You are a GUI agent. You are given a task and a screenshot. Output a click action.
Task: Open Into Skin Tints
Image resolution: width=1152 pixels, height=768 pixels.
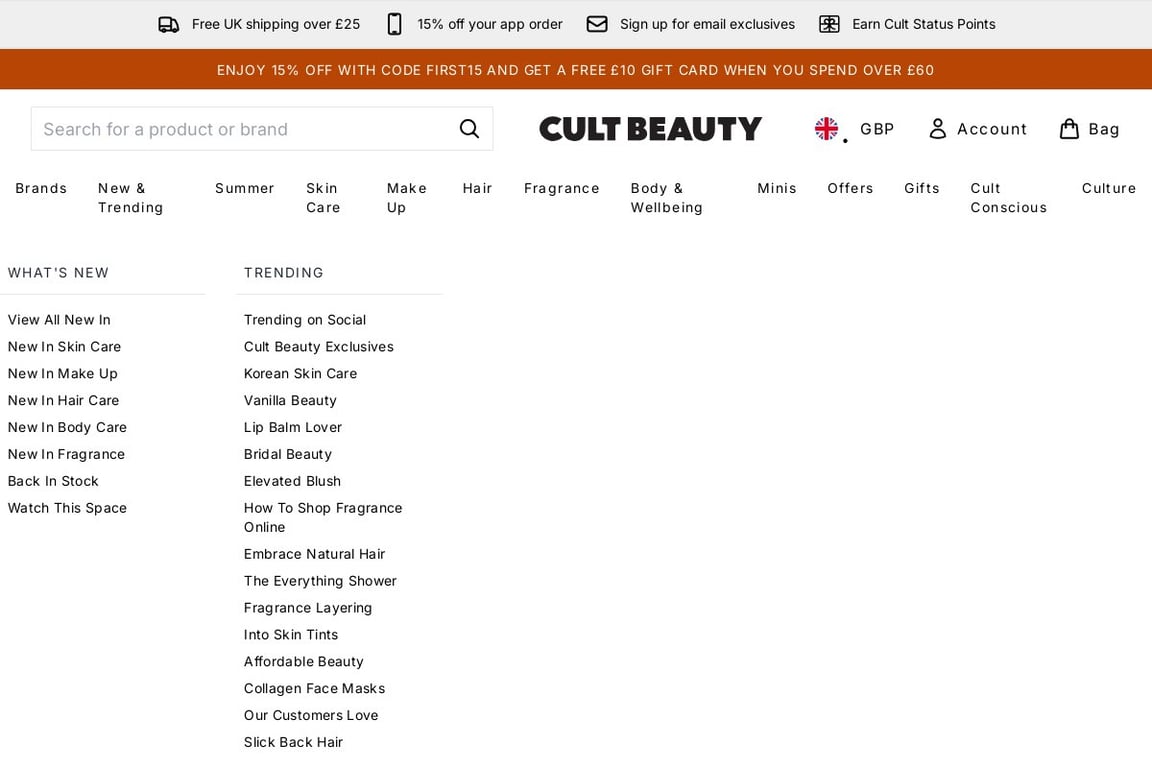point(291,634)
